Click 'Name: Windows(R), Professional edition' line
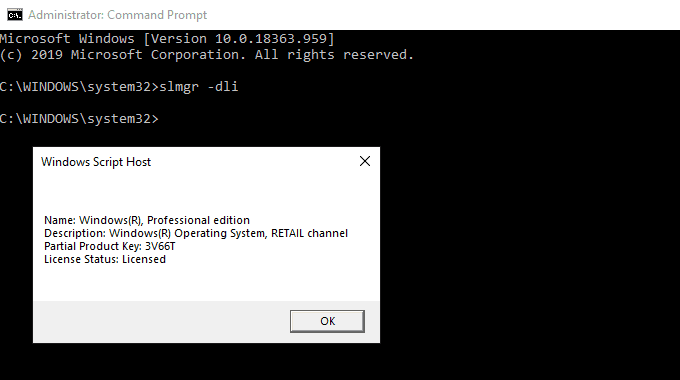The height and width of the screenshot is (380, 680). (x=147, y=220)
